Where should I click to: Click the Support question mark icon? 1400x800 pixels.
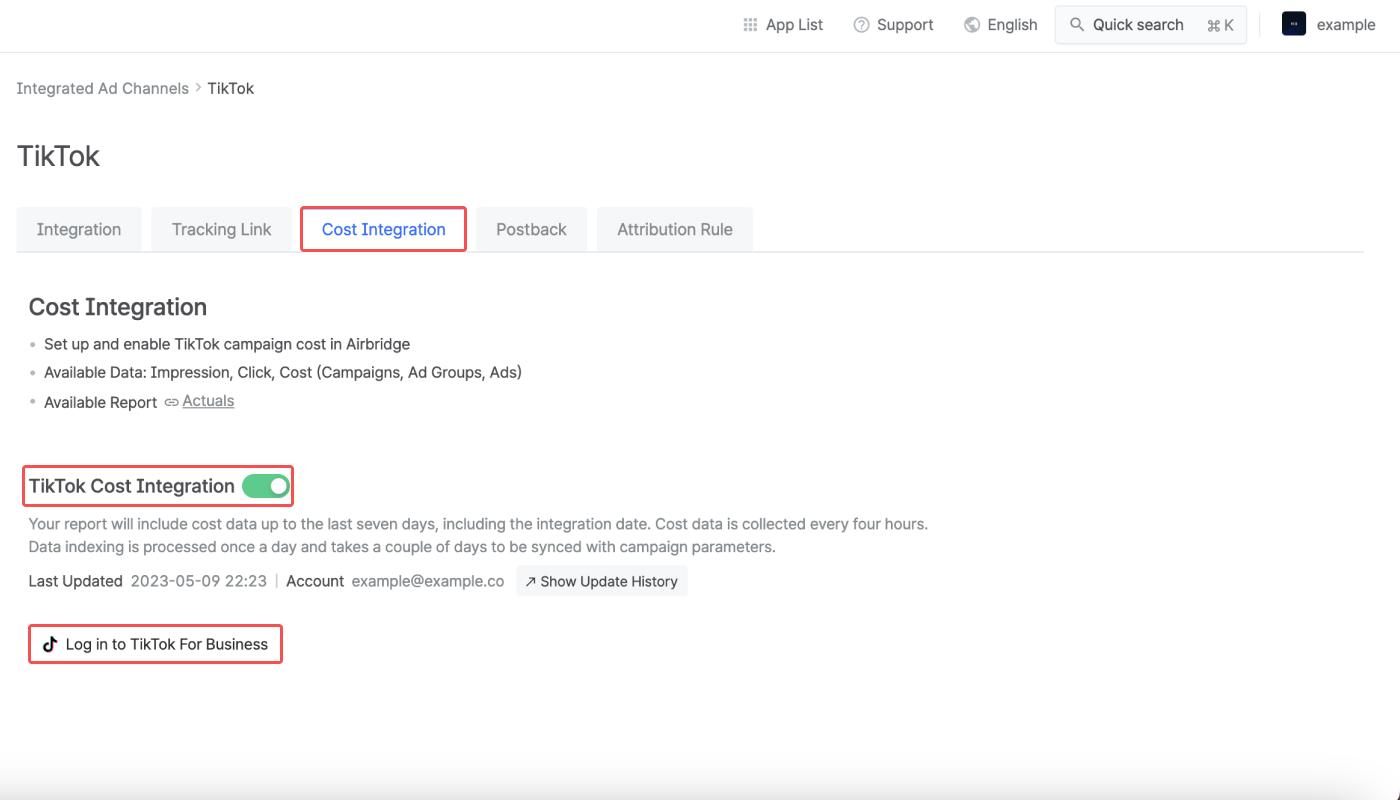click(861, 25)
